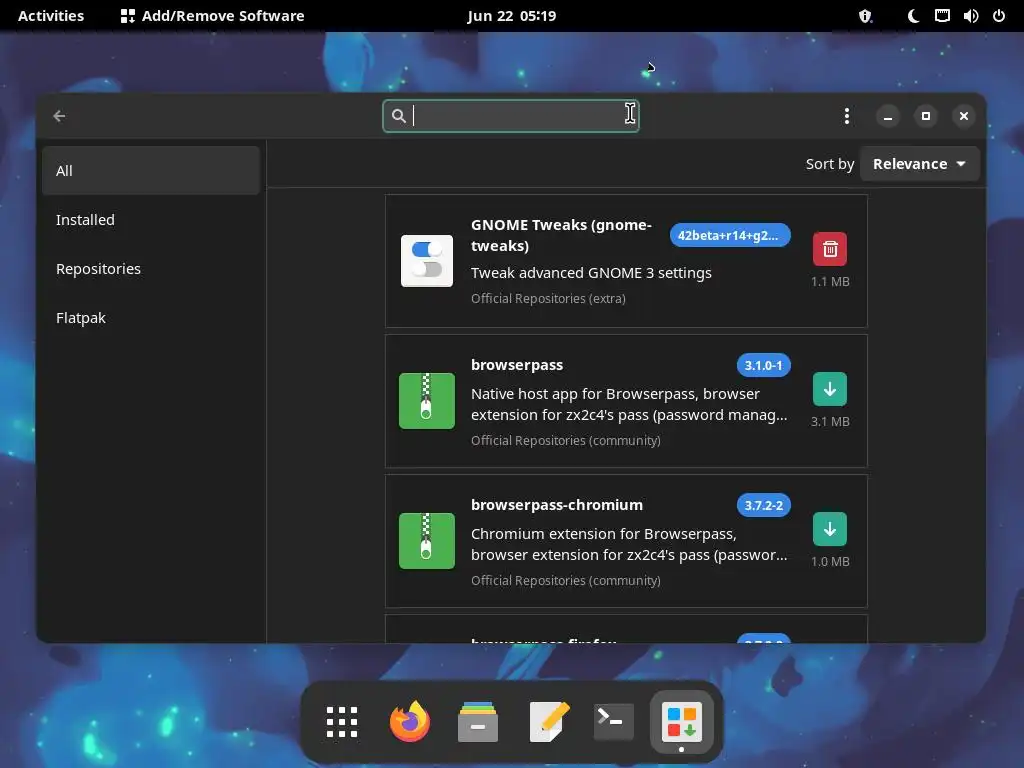The width and height of the screenshot is (1024, 768).
Task: Click the 1.1 MB size label
Action: click(830, 281)
